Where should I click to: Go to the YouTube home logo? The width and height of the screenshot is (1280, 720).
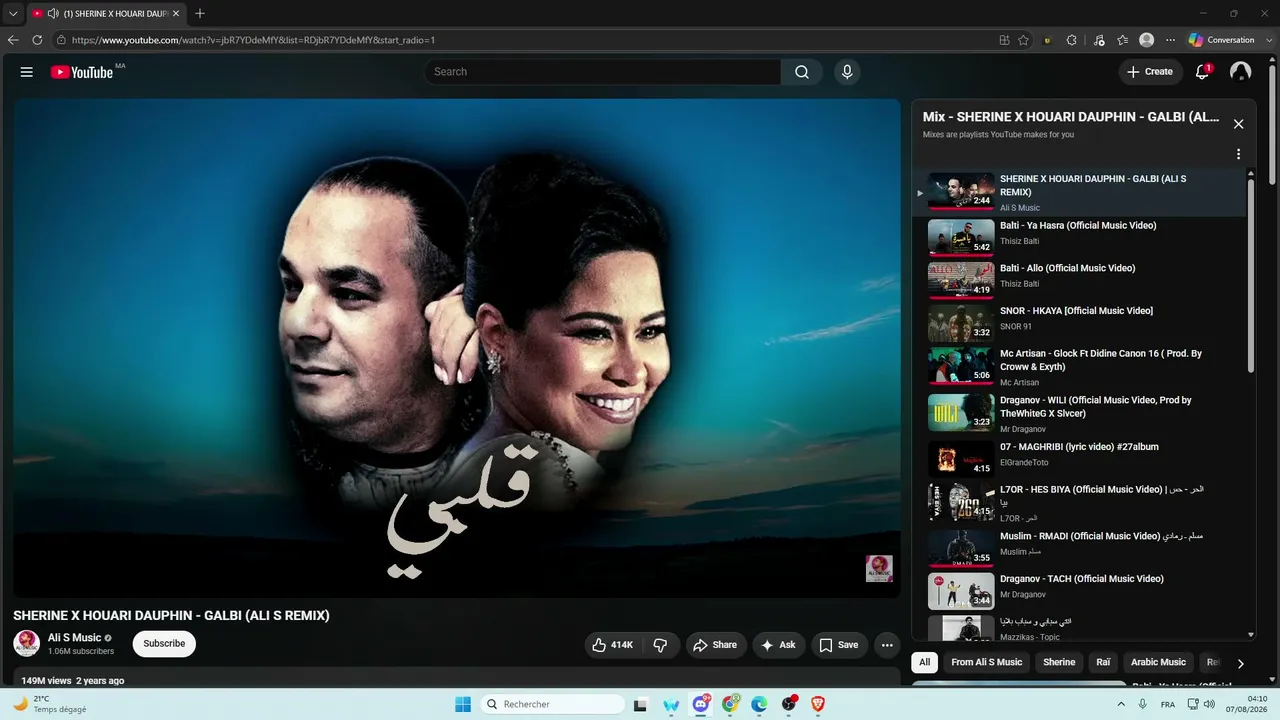pyautogui.click(x=82, y=72)
